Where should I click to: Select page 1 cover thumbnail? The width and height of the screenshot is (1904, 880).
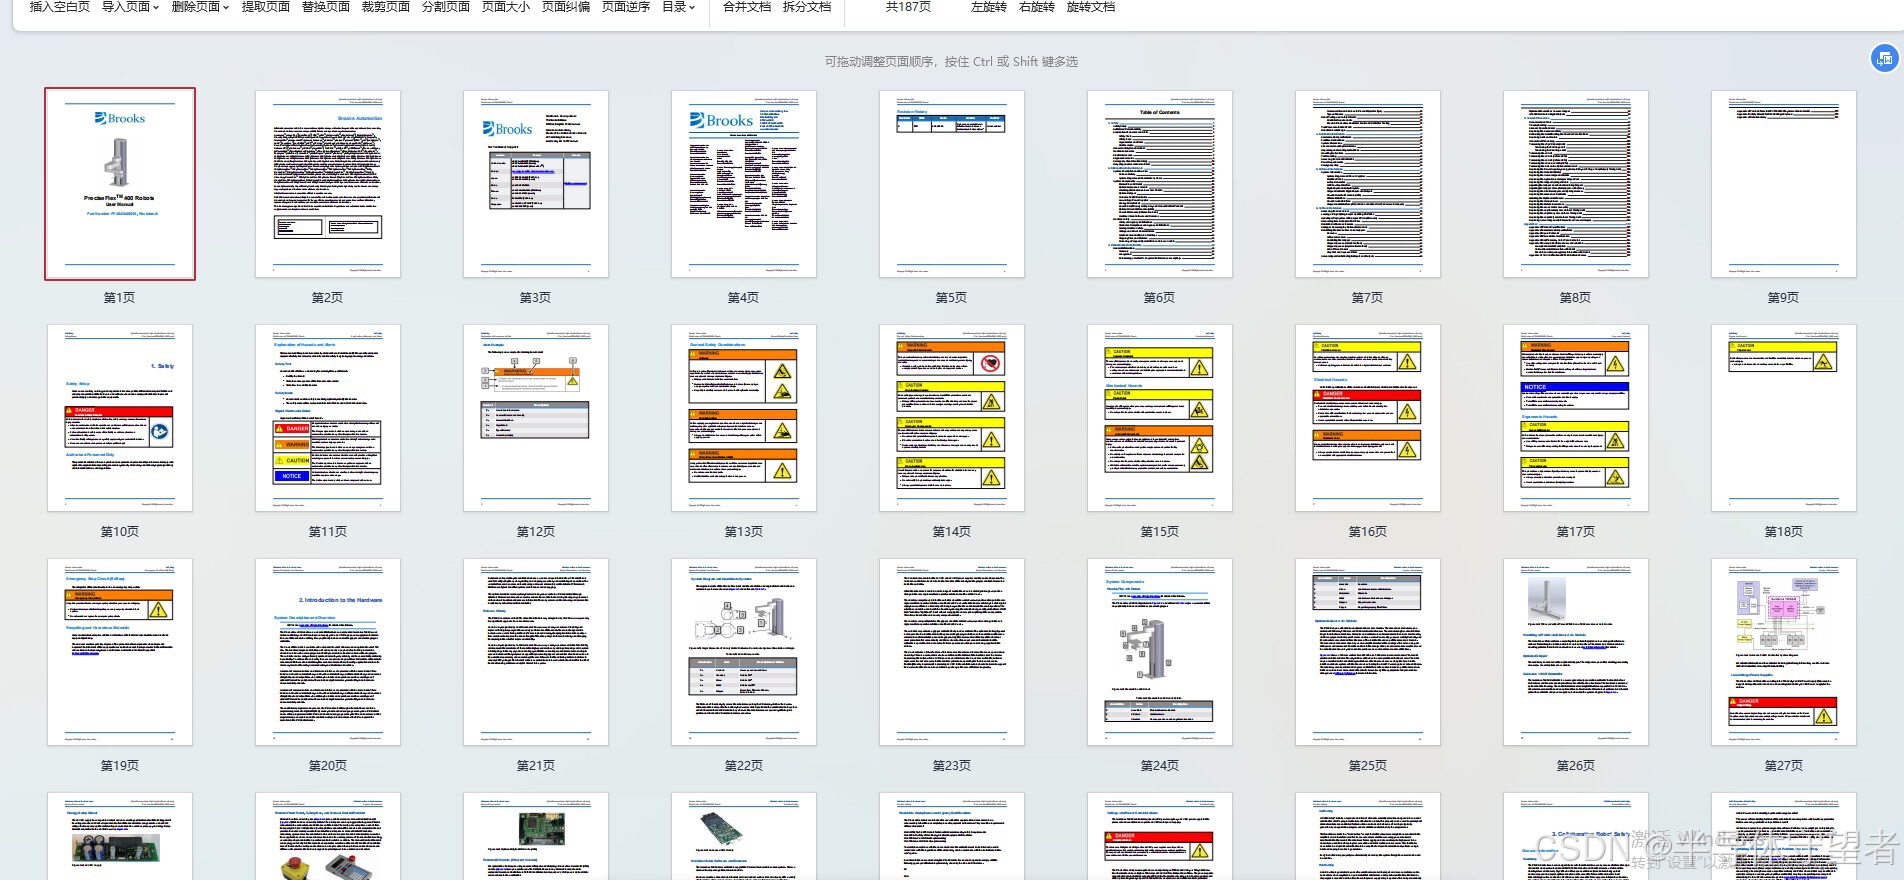(120, 184)
